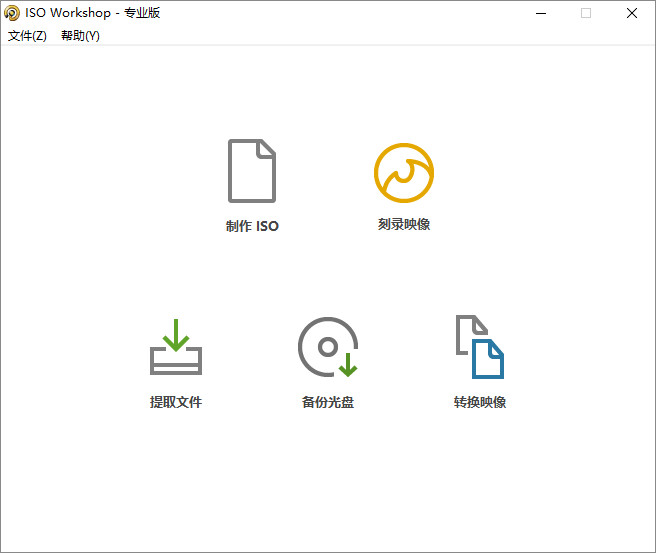Viewport: 656px width, 553px height.
Task: Click the 制作 ISO blank page icon
Action: (x=252, y=171)
